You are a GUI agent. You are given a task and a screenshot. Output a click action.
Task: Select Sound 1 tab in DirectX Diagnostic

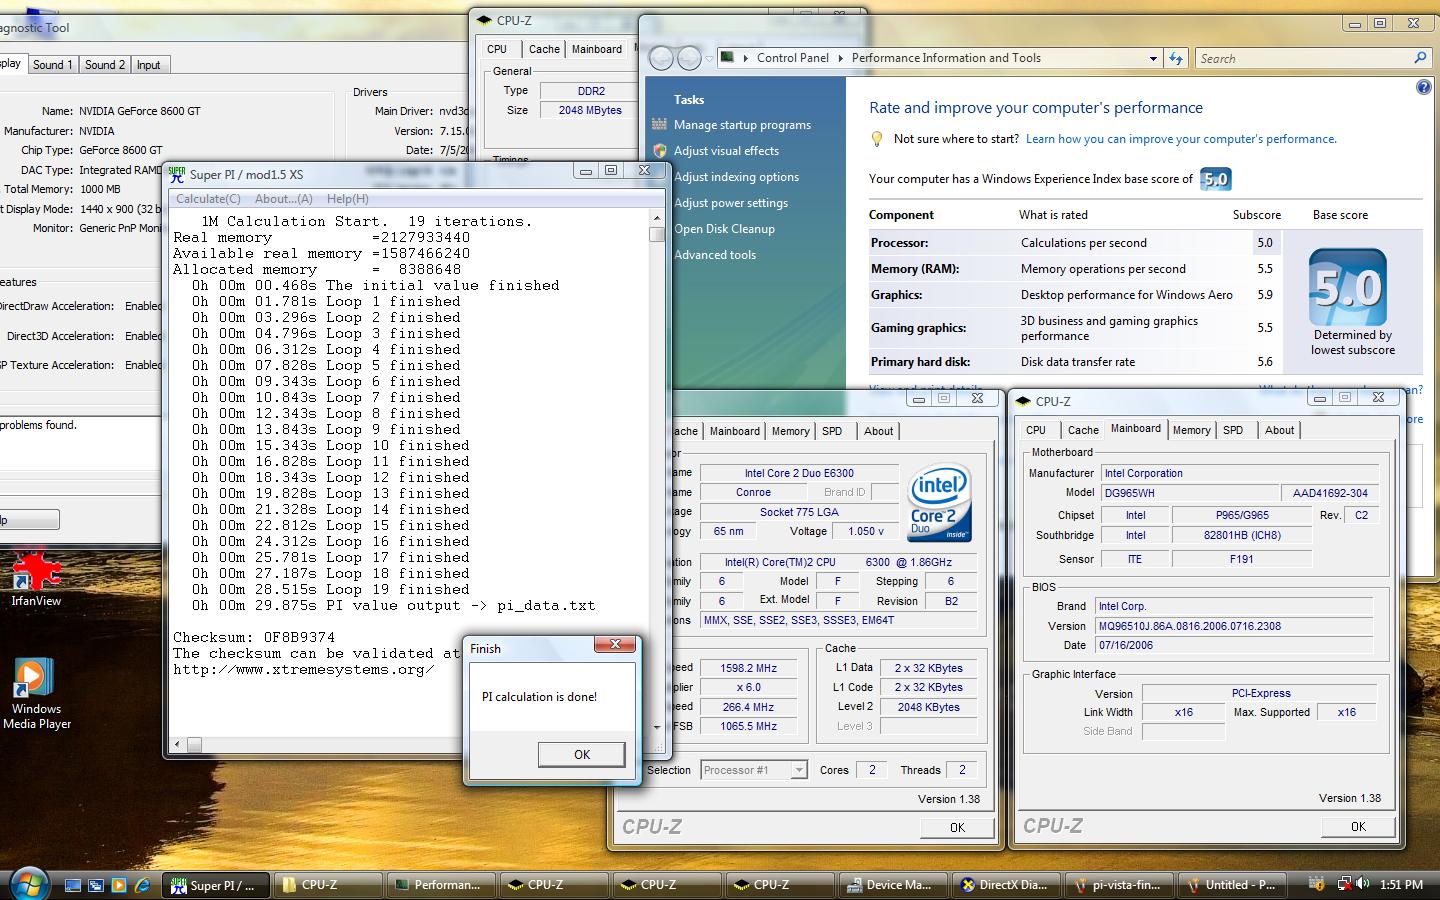53,65
